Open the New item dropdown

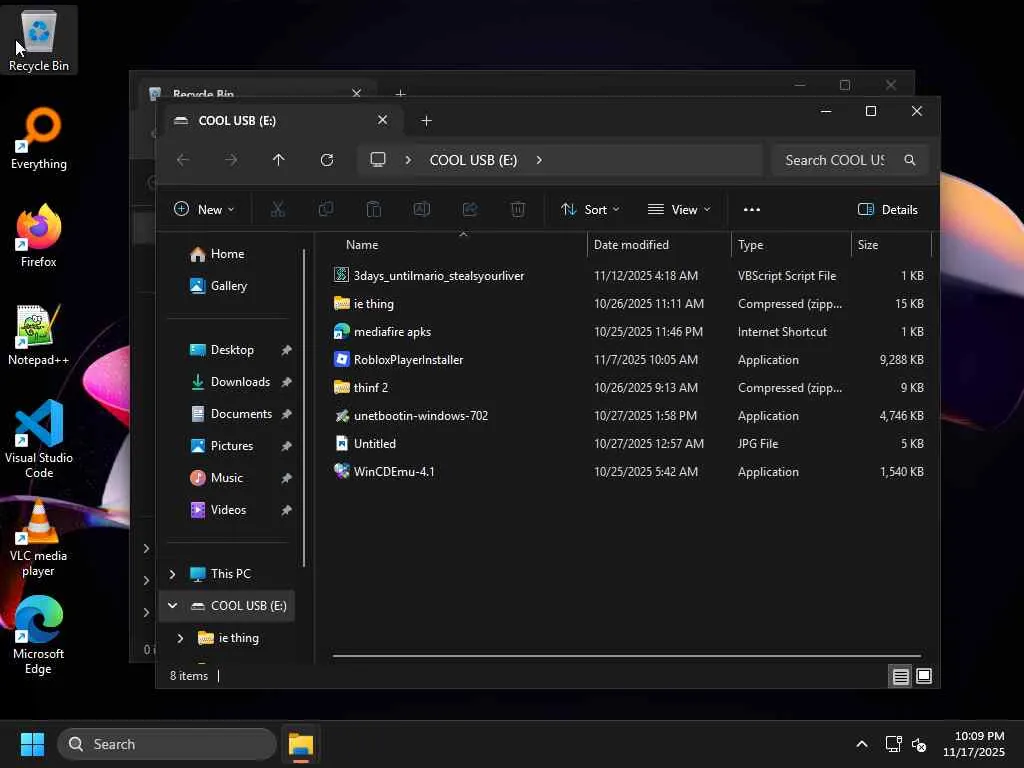point(204,210)
